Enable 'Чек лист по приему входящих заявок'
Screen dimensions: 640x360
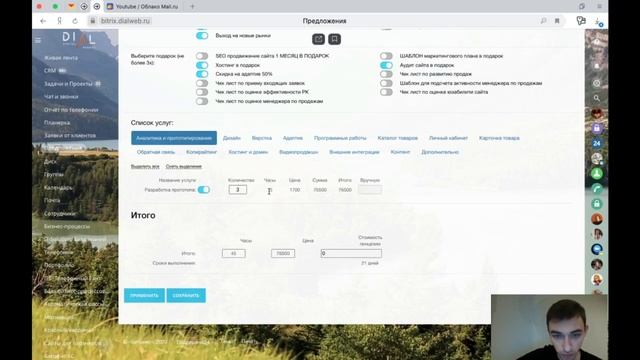(202, 83)
